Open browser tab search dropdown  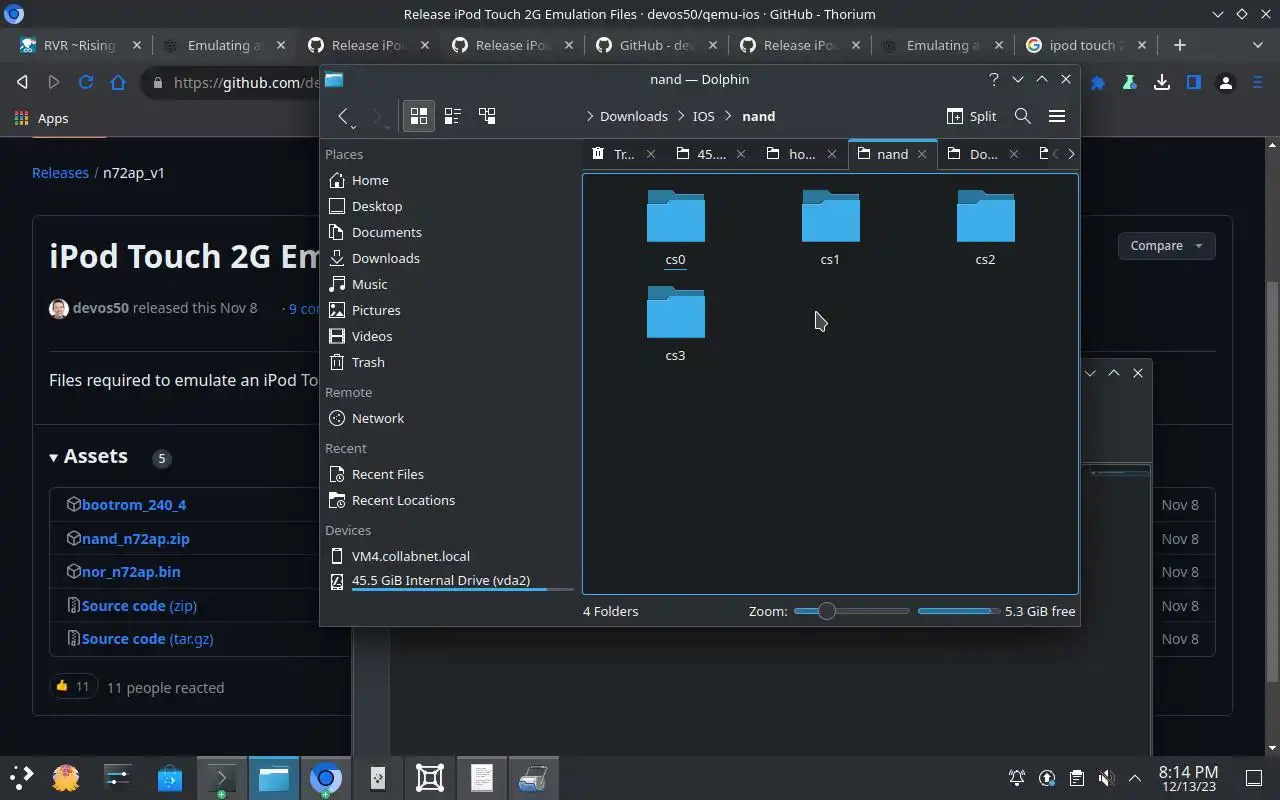1258,45
